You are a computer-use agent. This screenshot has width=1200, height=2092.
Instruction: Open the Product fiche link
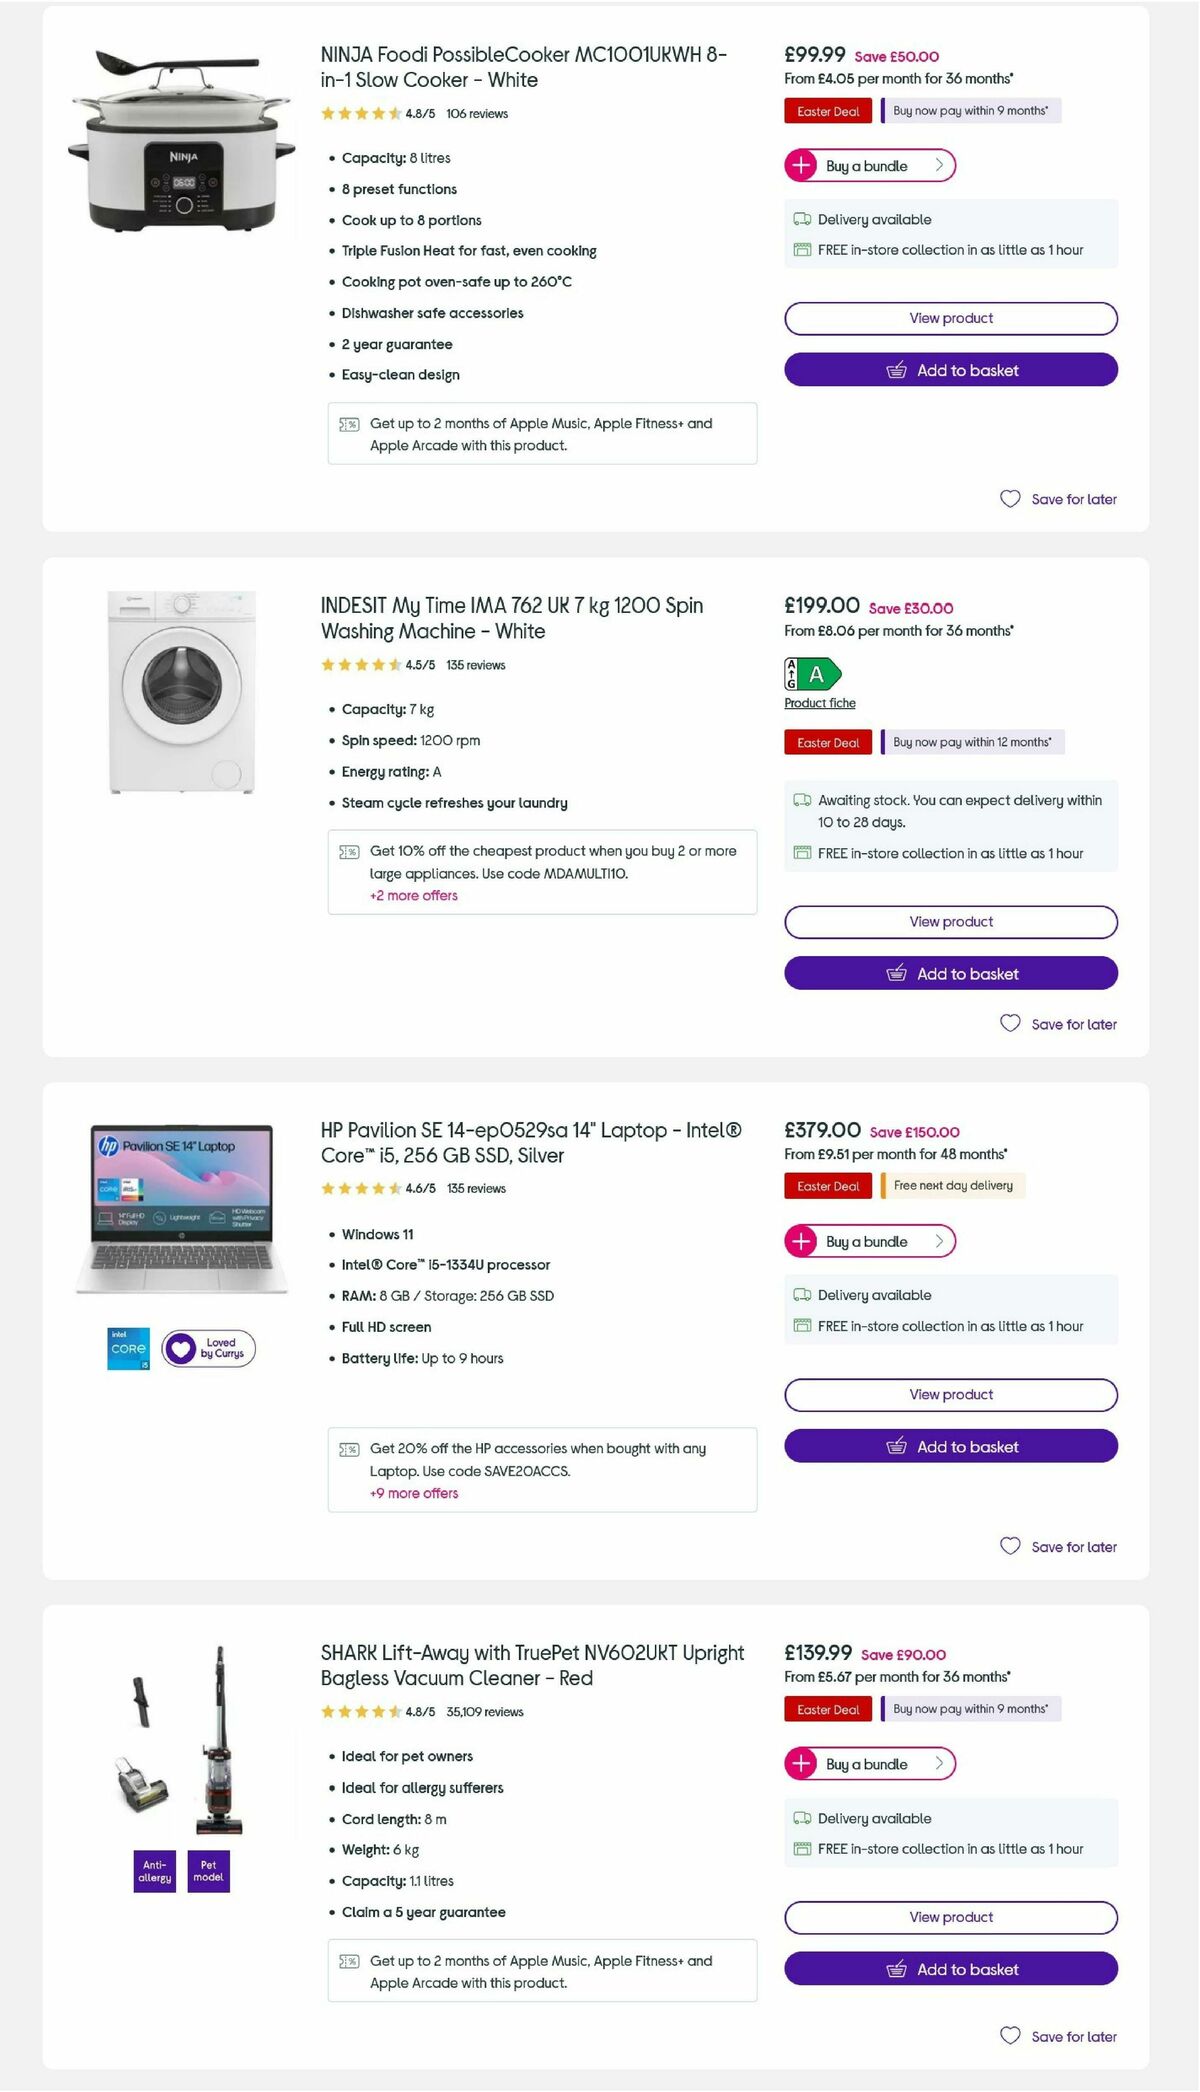pos(819,703)
